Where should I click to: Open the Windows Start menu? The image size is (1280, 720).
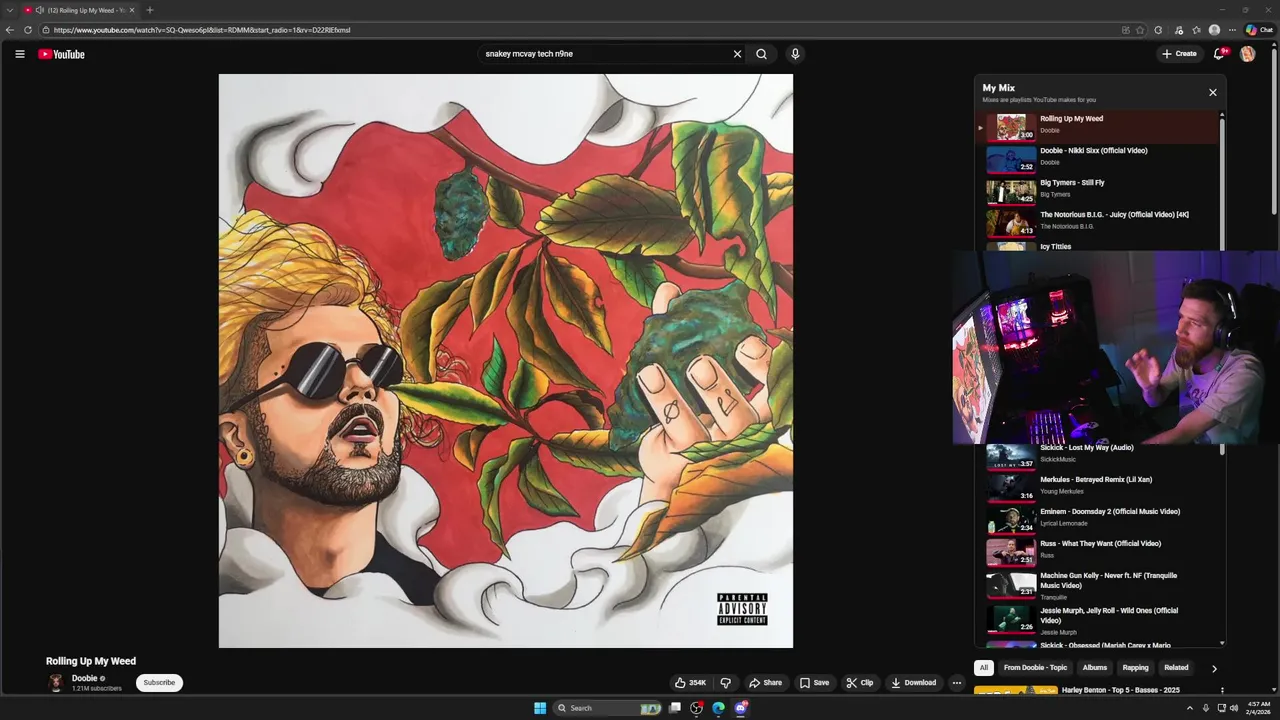tap(540, 708)
